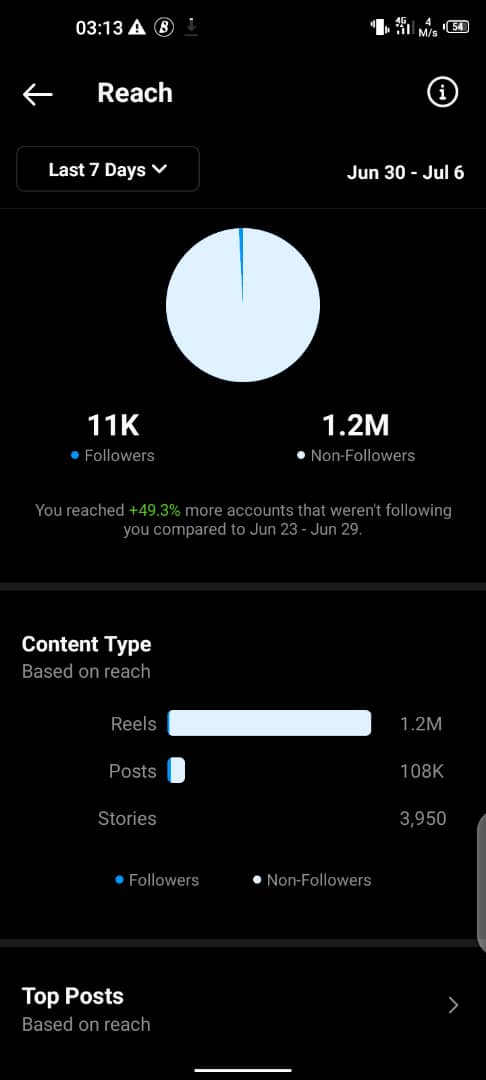Screen dimensions: 486x1080
Task: Tap the Stories reach row value 3,950
Action: click(x=423, y=818)
